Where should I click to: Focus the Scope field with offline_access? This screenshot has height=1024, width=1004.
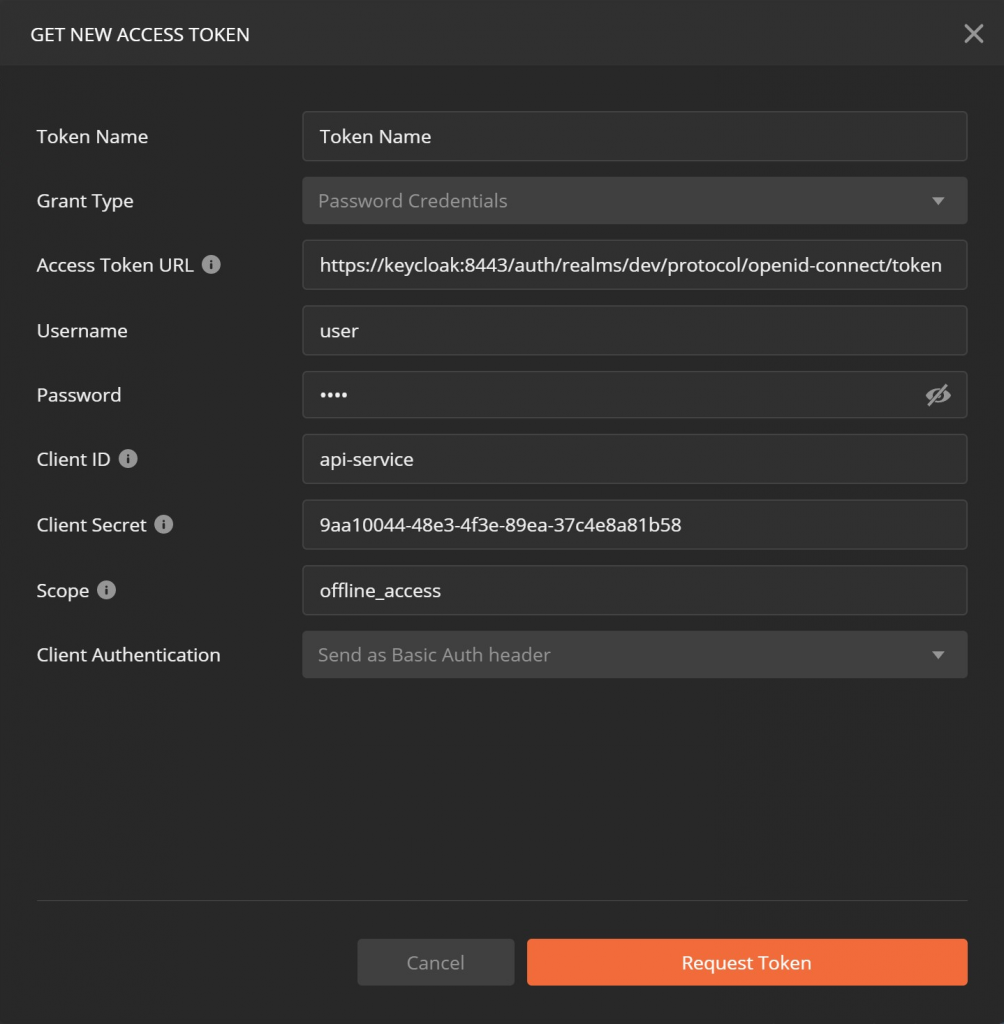[634, 590]
